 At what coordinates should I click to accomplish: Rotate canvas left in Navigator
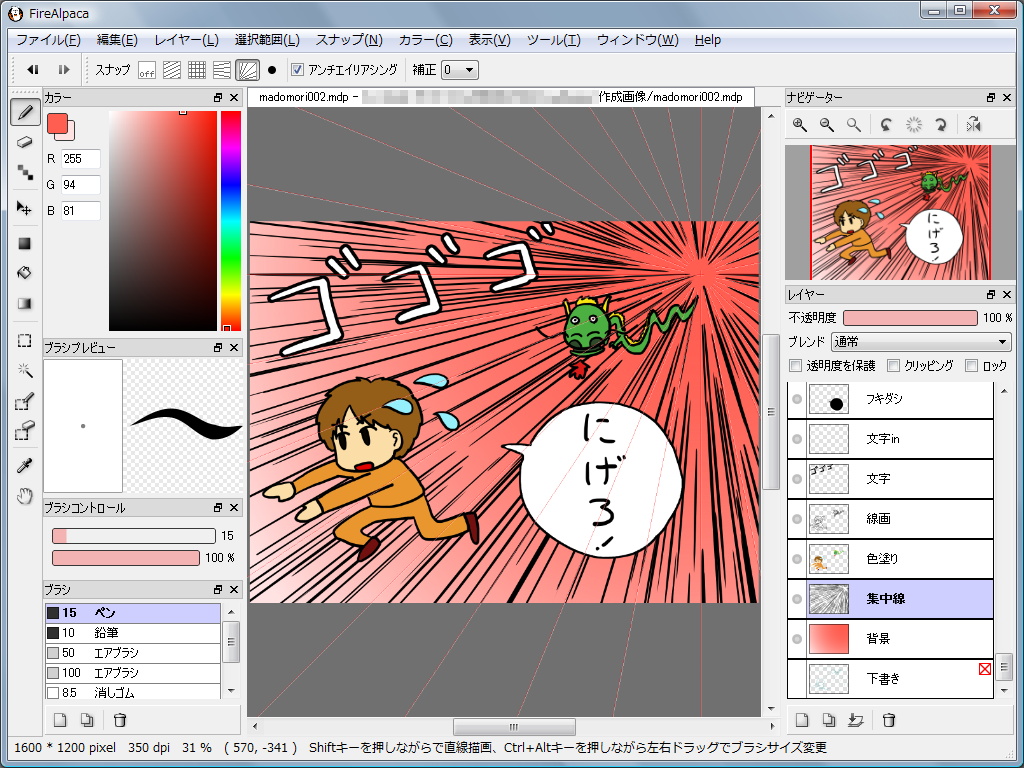886,125
